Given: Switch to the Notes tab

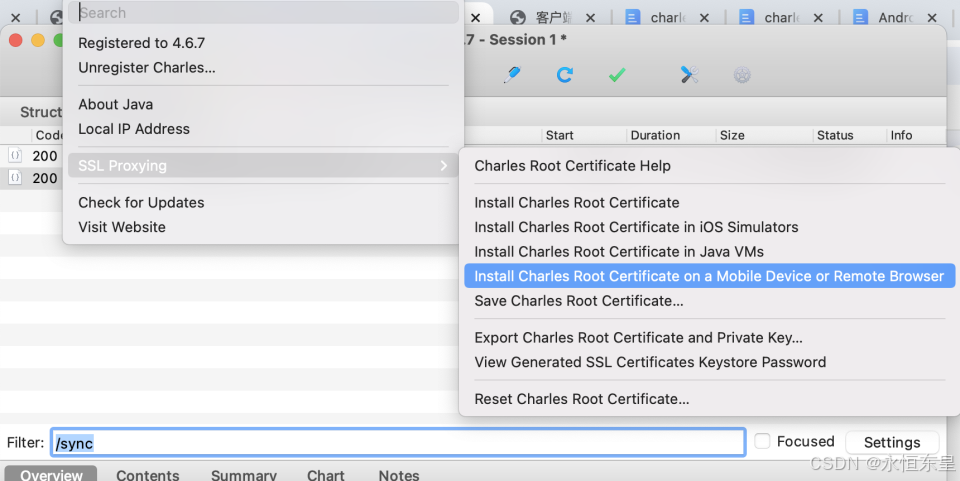Looking at the screenshot, I should coord(399,474).
